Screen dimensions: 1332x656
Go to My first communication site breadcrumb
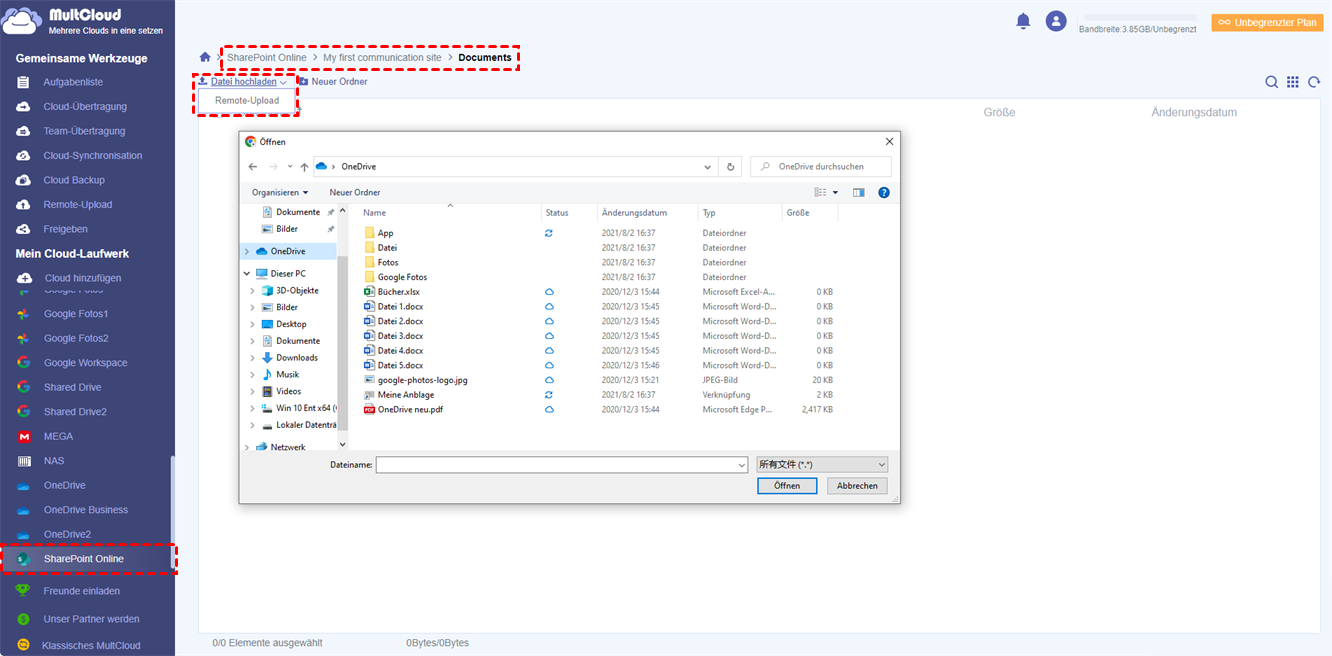382,58
